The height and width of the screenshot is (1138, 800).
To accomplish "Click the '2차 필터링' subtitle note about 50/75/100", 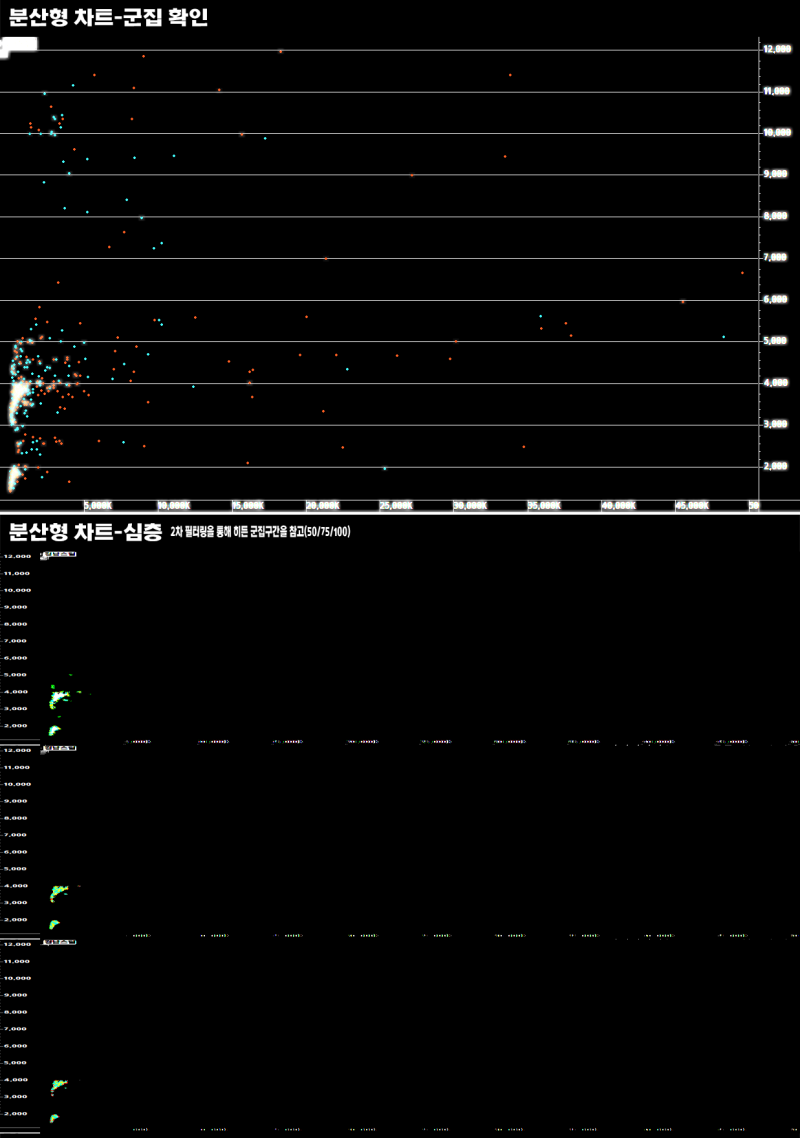I will (x=260, y=532).
